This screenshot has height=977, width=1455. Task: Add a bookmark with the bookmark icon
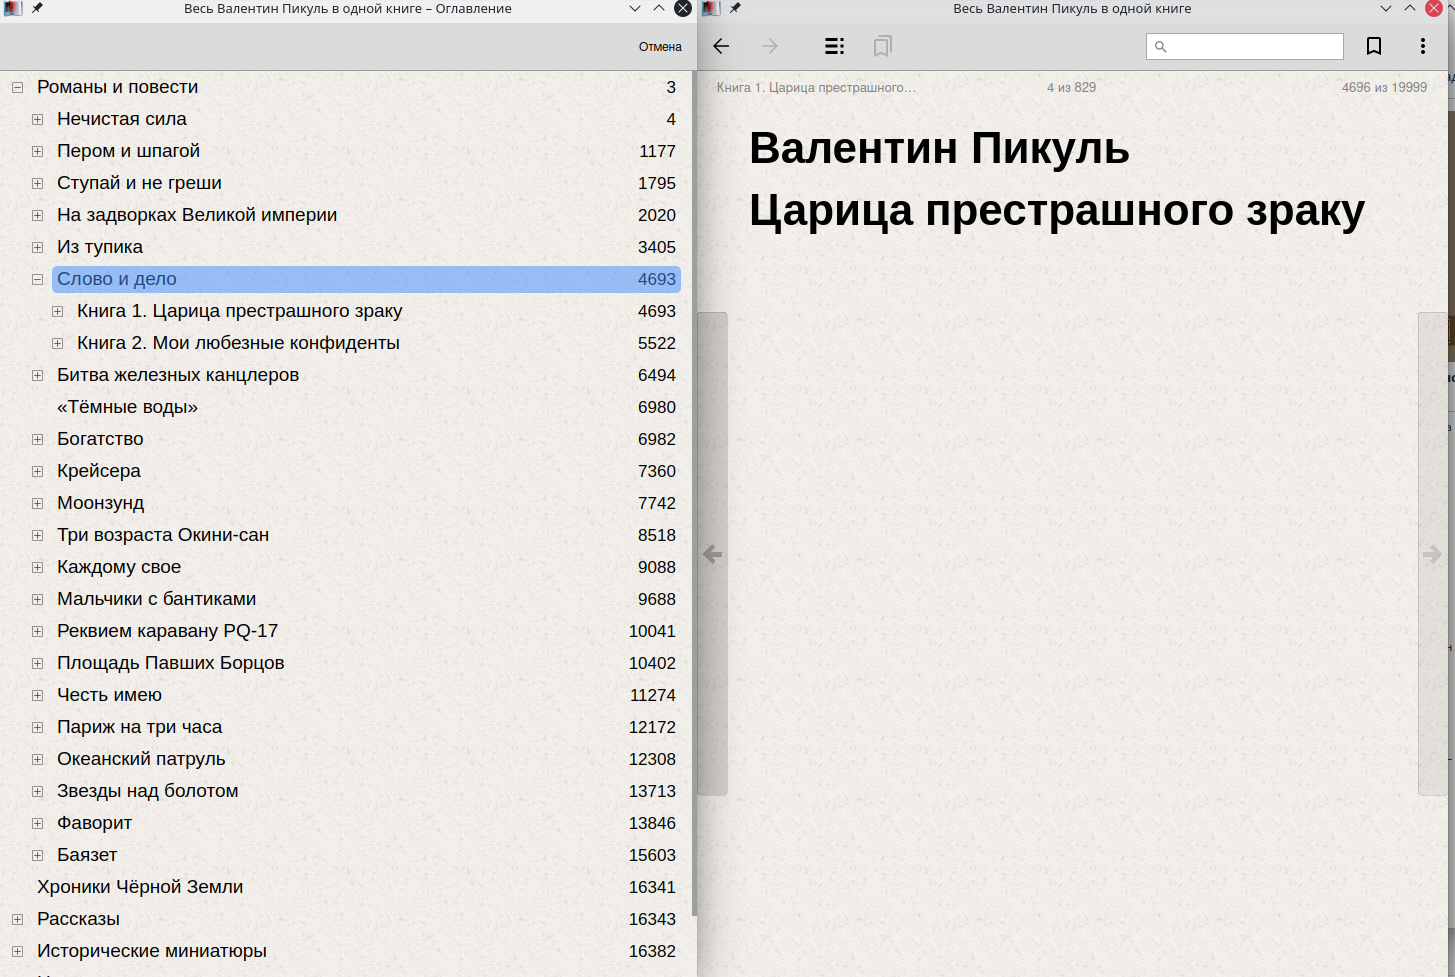[1374, 46]
